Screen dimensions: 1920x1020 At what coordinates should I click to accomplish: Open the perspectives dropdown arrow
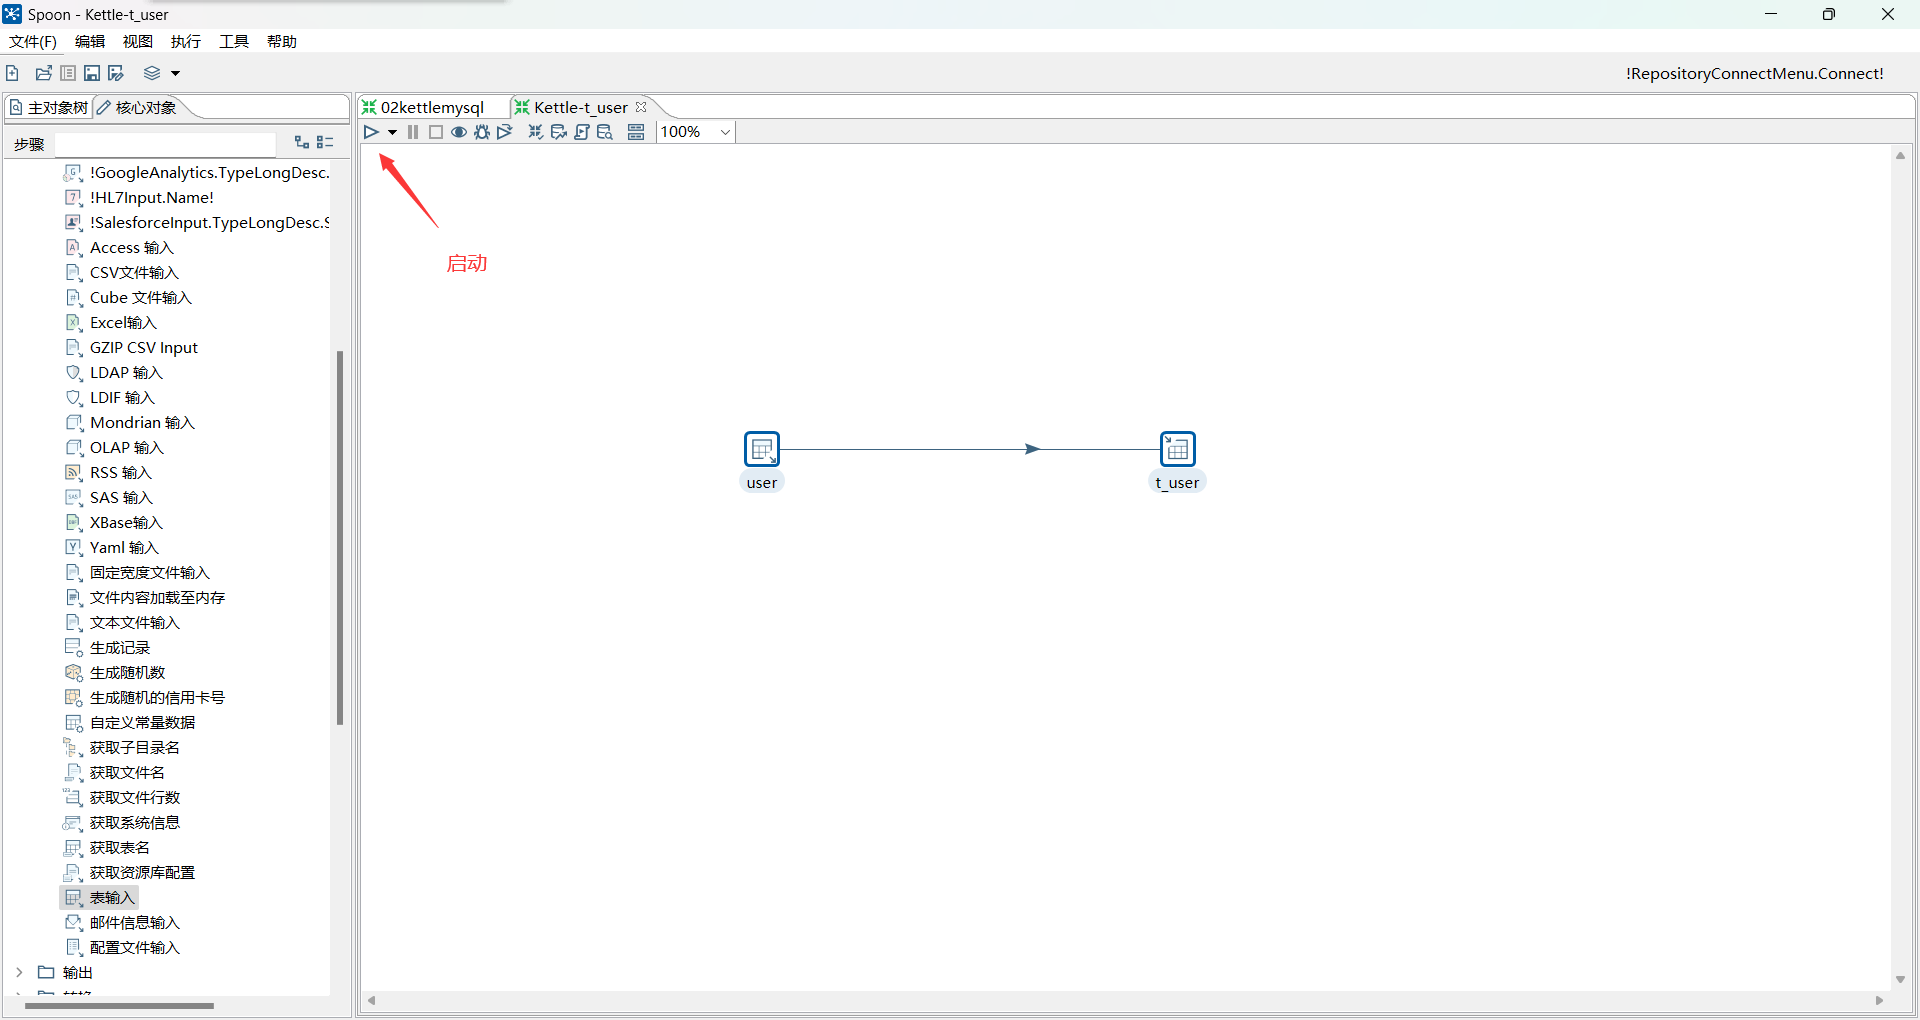[175, 73]
